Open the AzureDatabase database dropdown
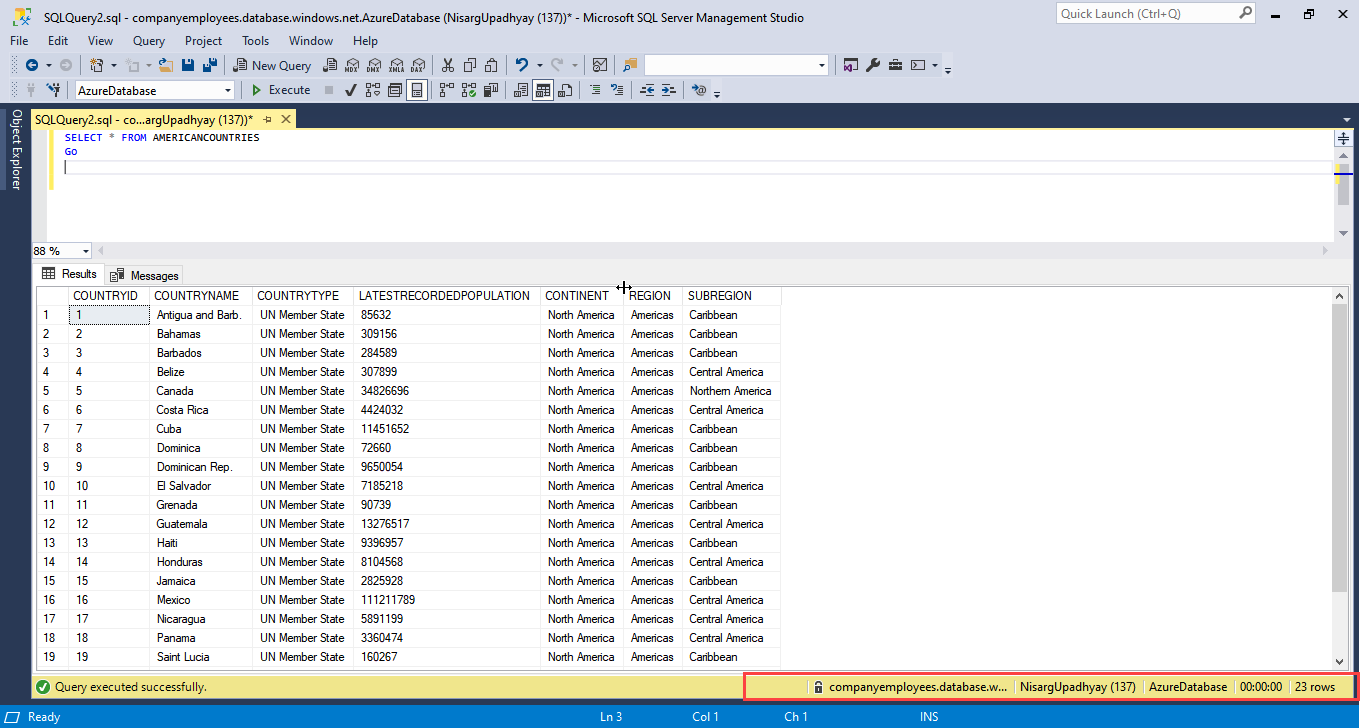The image size is (1360, 728). (x=228, y=90)
